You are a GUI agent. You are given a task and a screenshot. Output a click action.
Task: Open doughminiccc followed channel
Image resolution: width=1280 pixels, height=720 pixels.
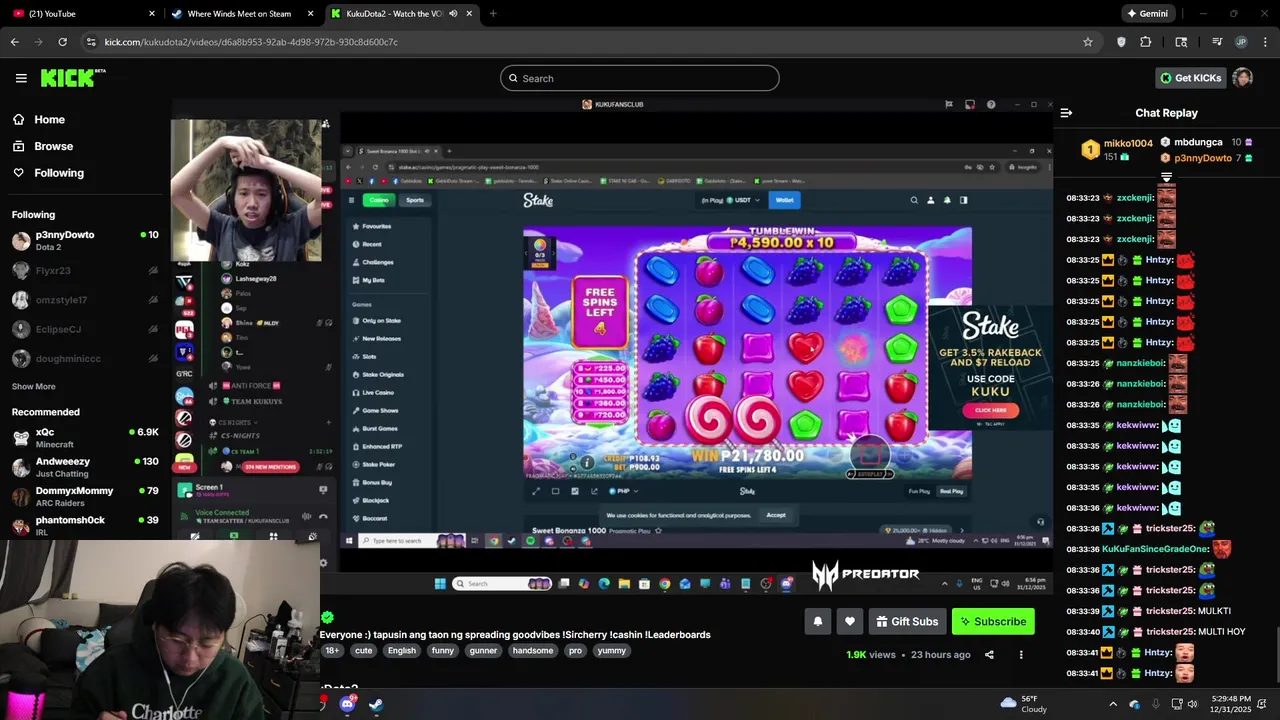click(85, 359)
